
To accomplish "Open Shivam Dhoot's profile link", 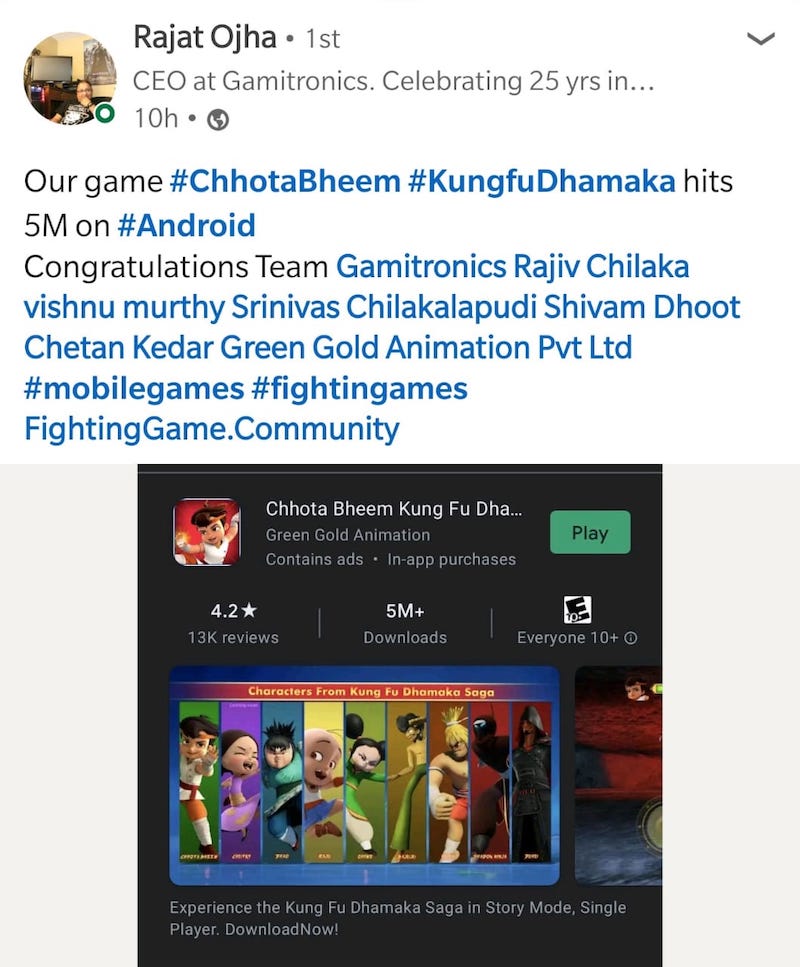I will 641,307.
